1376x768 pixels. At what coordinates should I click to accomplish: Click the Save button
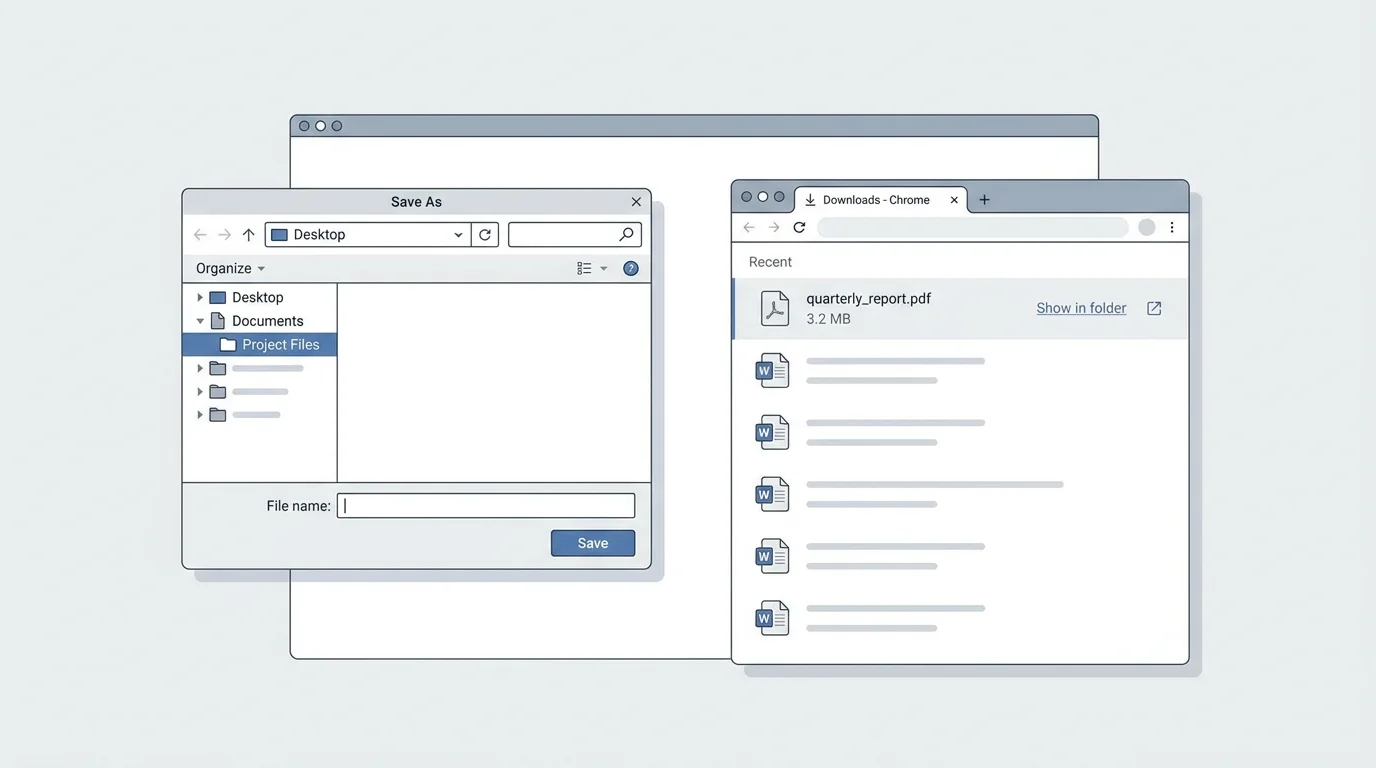(593, 543)
